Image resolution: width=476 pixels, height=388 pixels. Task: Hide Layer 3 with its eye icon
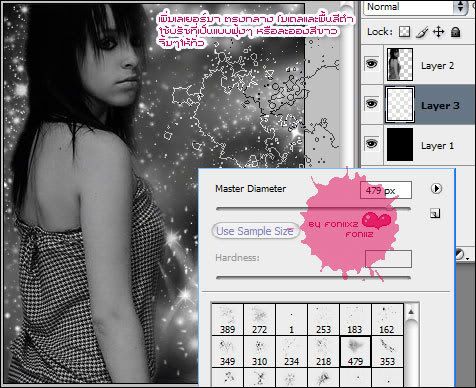coord(371,104)
